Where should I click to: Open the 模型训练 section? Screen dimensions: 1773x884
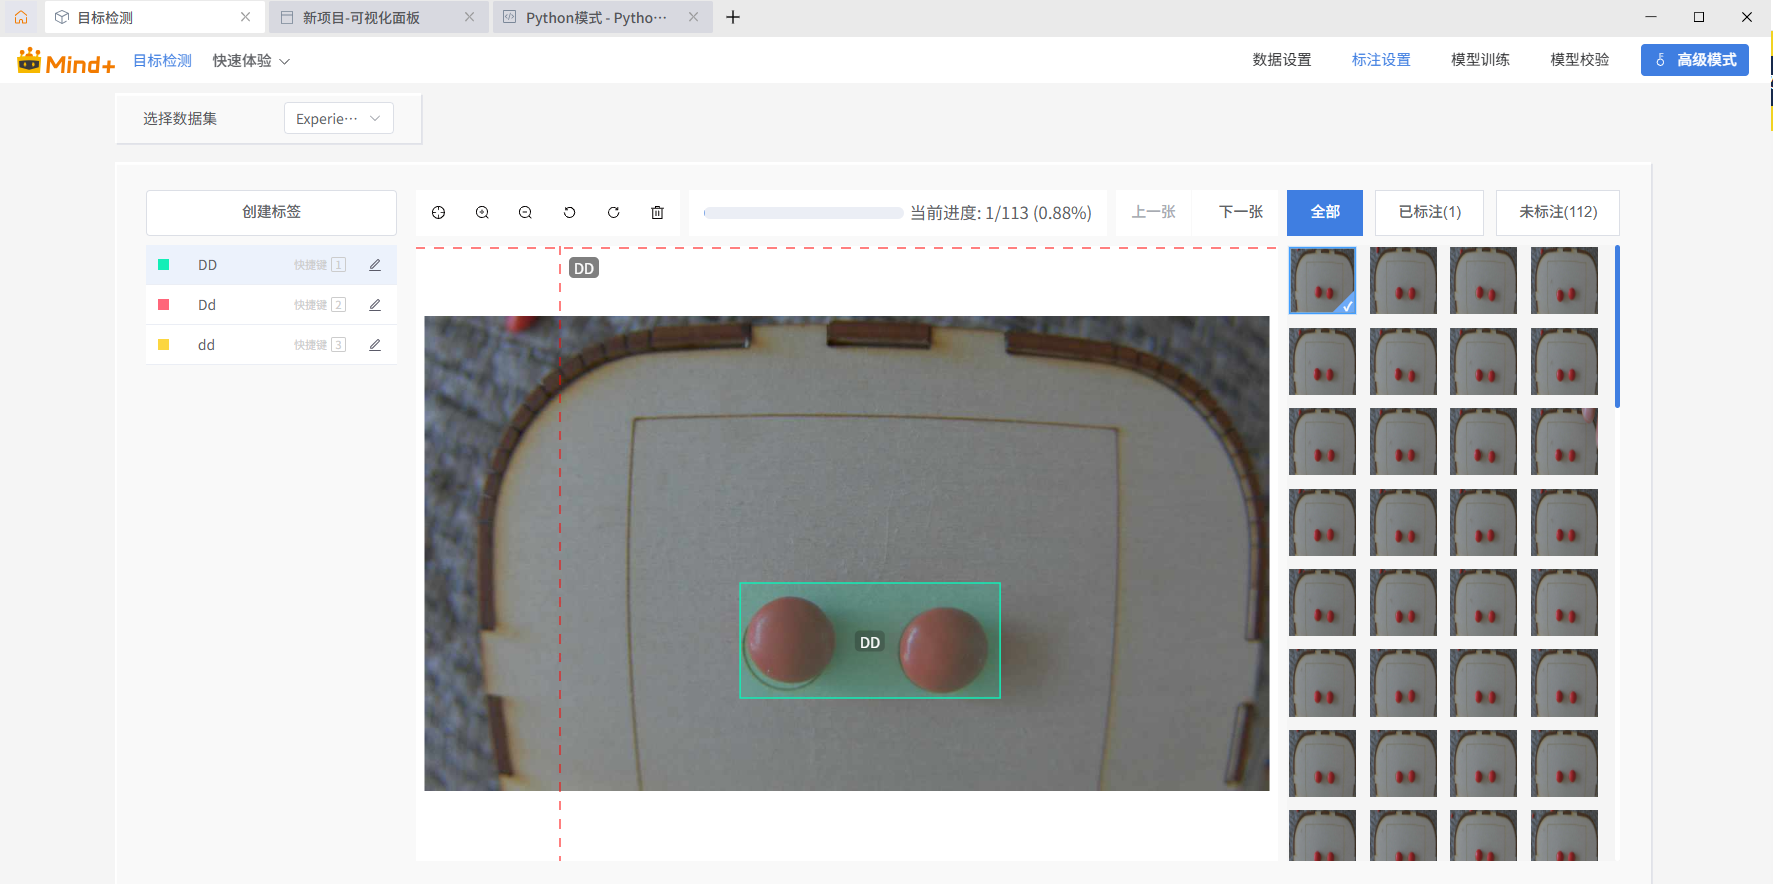1480,60
